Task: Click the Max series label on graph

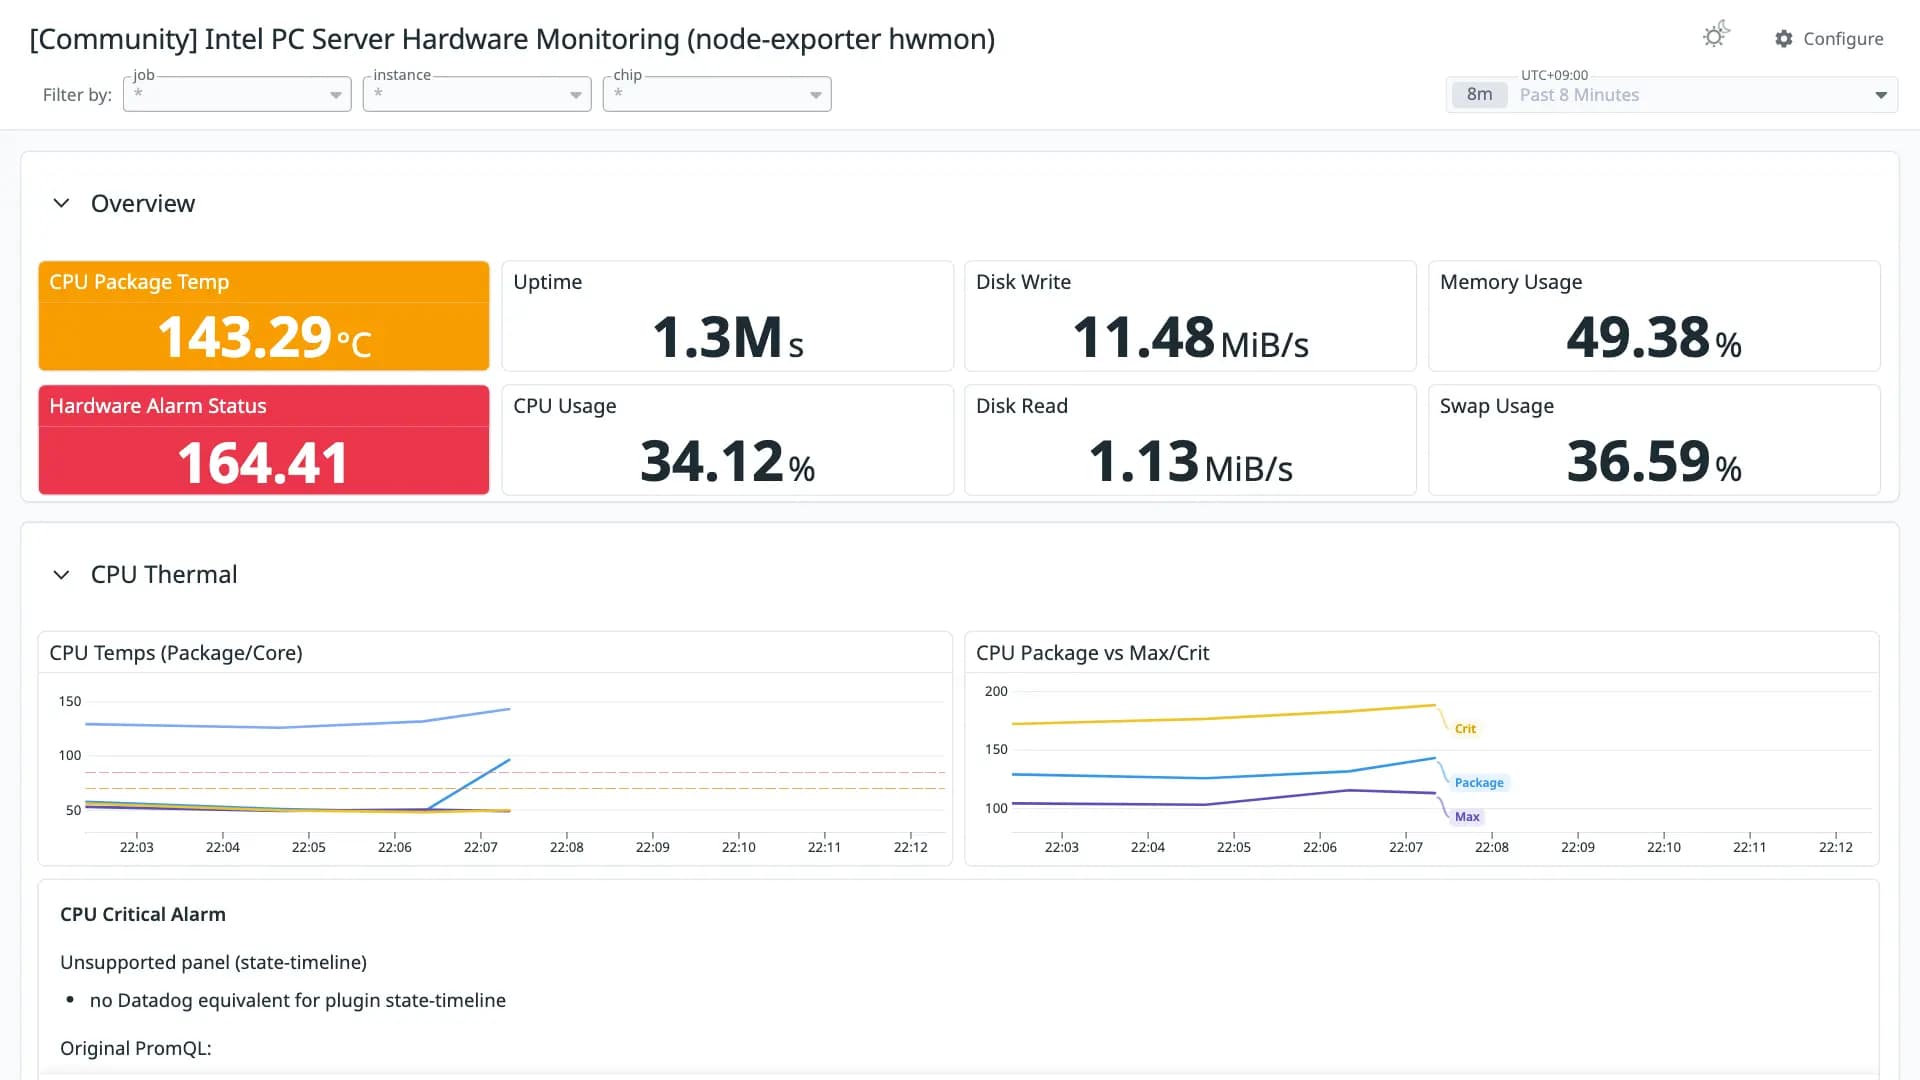Action: click(x=1467, y=817)
